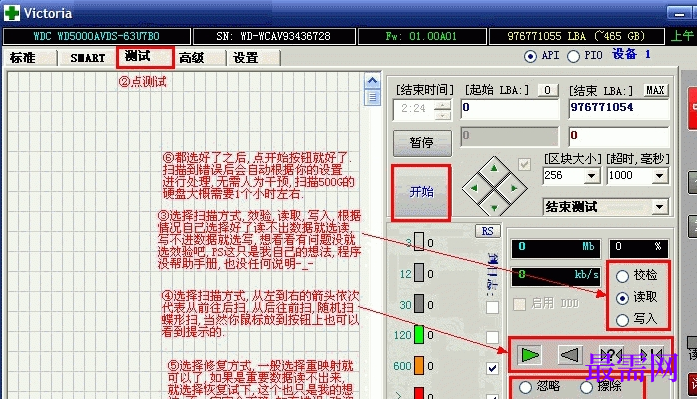Toggle the 启用 DDD checkbox
697x399 pixels.
pos(519,304)
